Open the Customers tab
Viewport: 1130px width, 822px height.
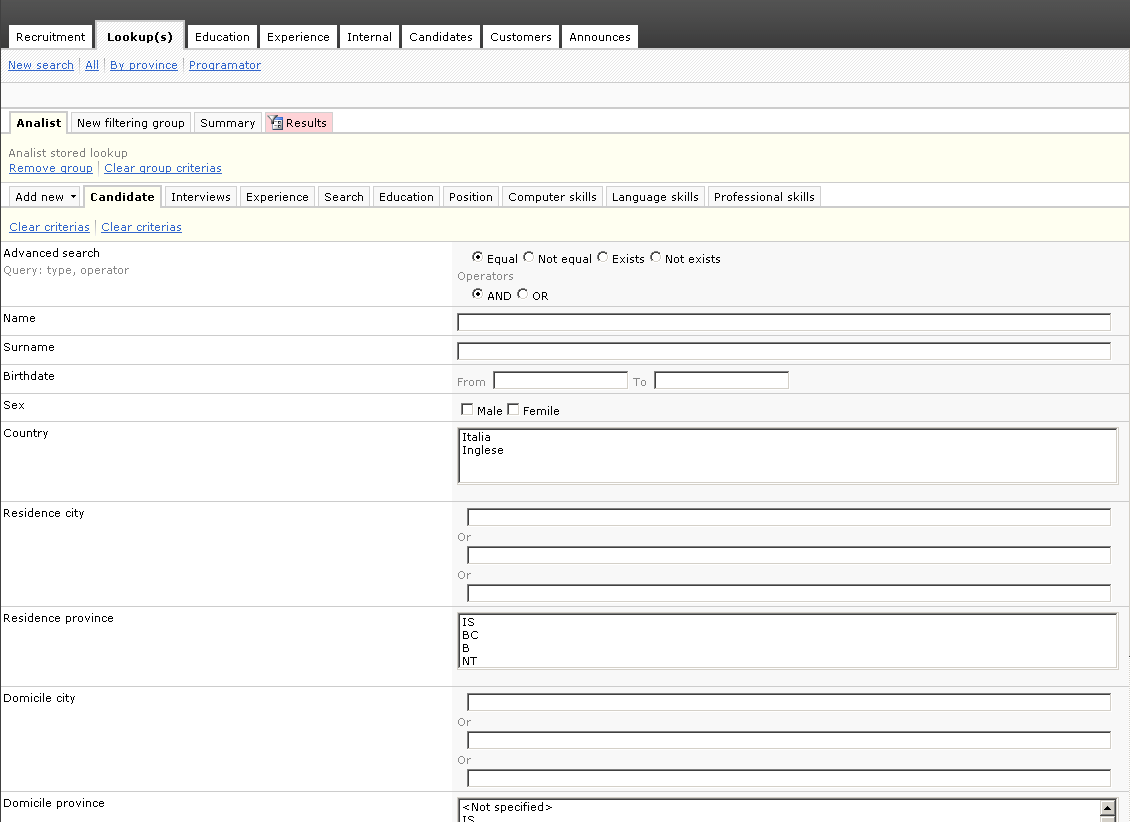point(521,37)
